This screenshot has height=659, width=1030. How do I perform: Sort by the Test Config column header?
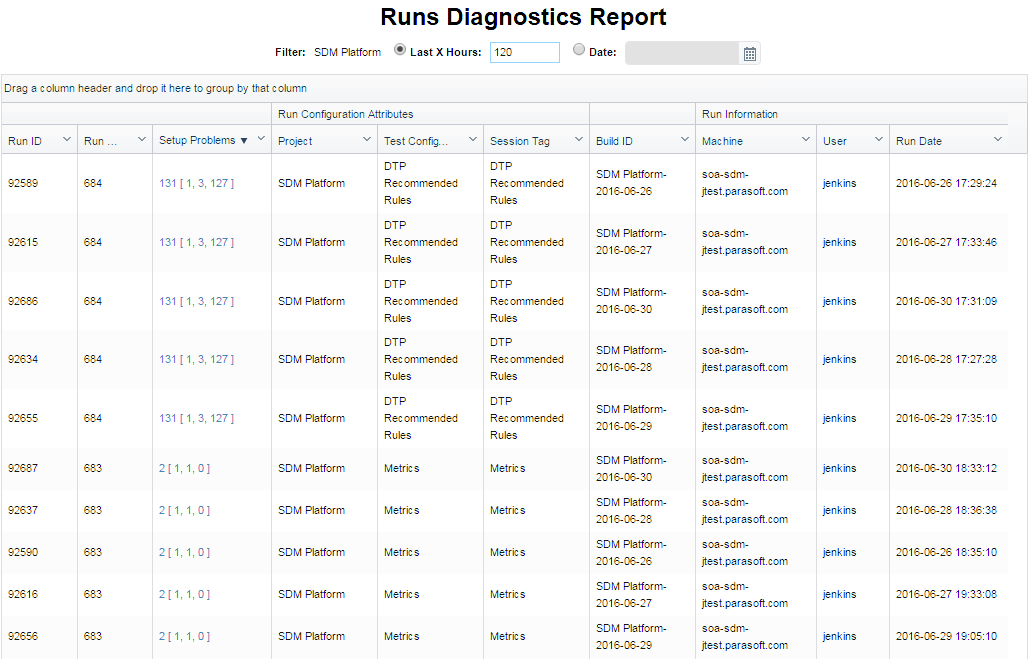click(x=416, y=141)
